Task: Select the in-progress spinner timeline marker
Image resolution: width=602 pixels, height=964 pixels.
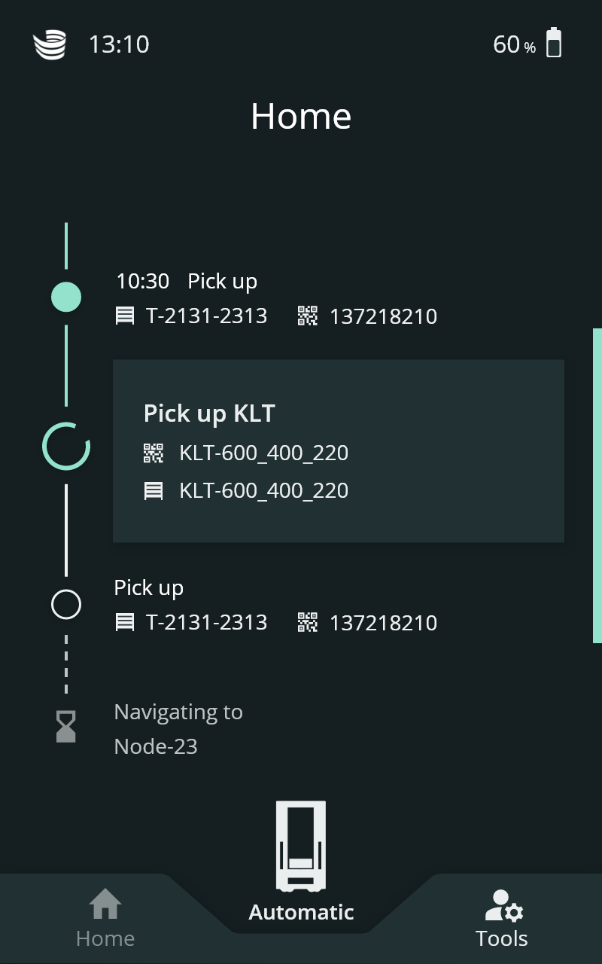Action: point(66,446)
